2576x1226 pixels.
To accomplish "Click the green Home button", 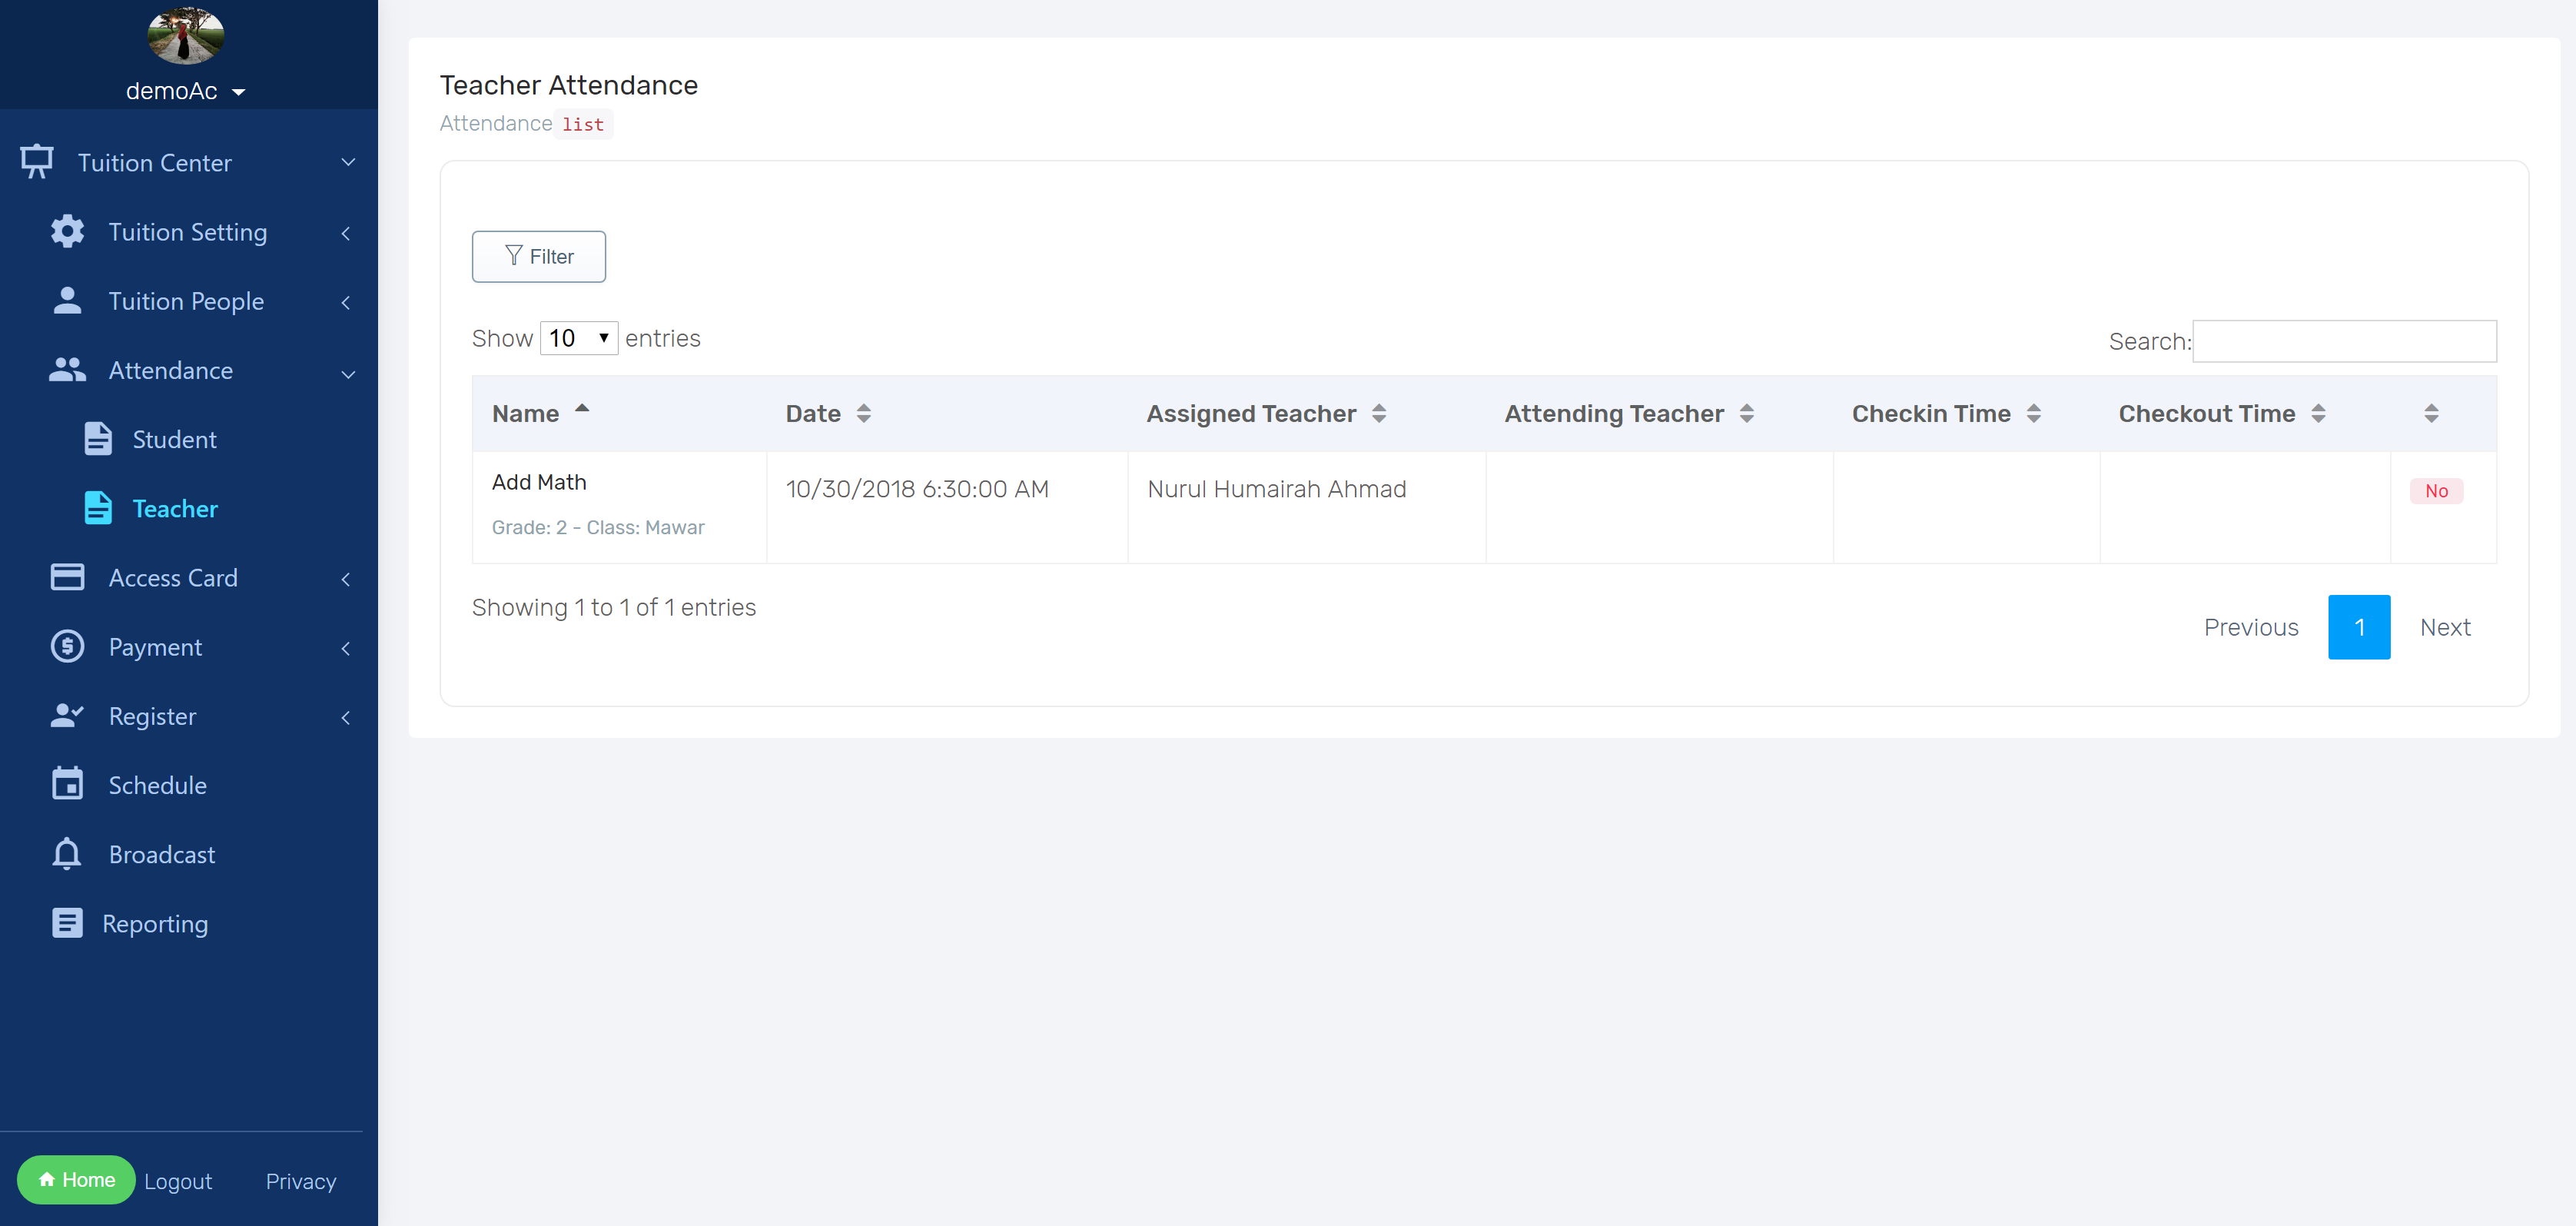I will [x=76, y=1179].
